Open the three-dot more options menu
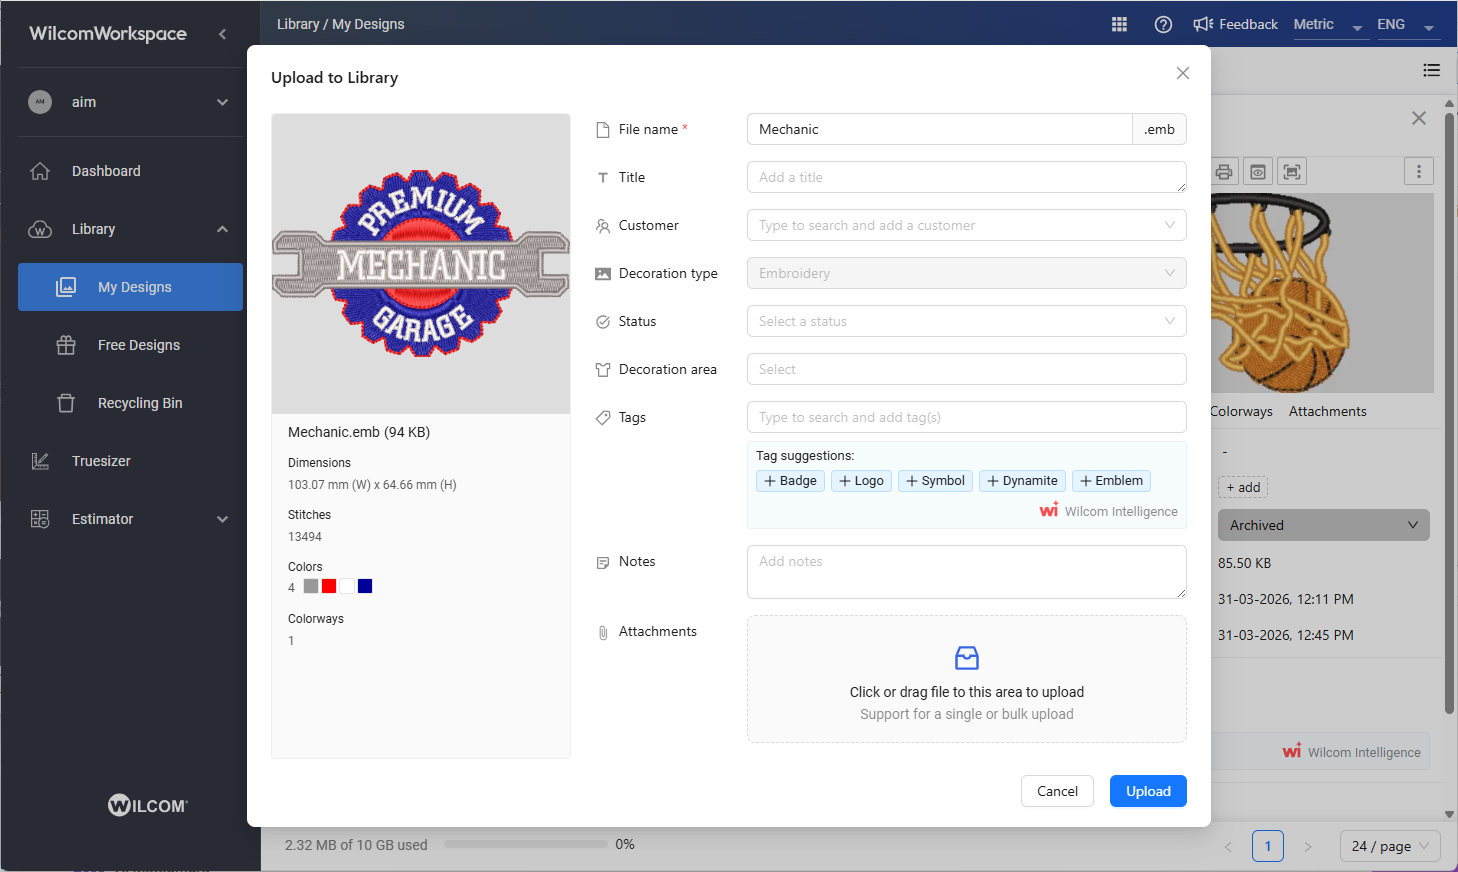This screenshot has height=872, width=1458. point(1418,172)
